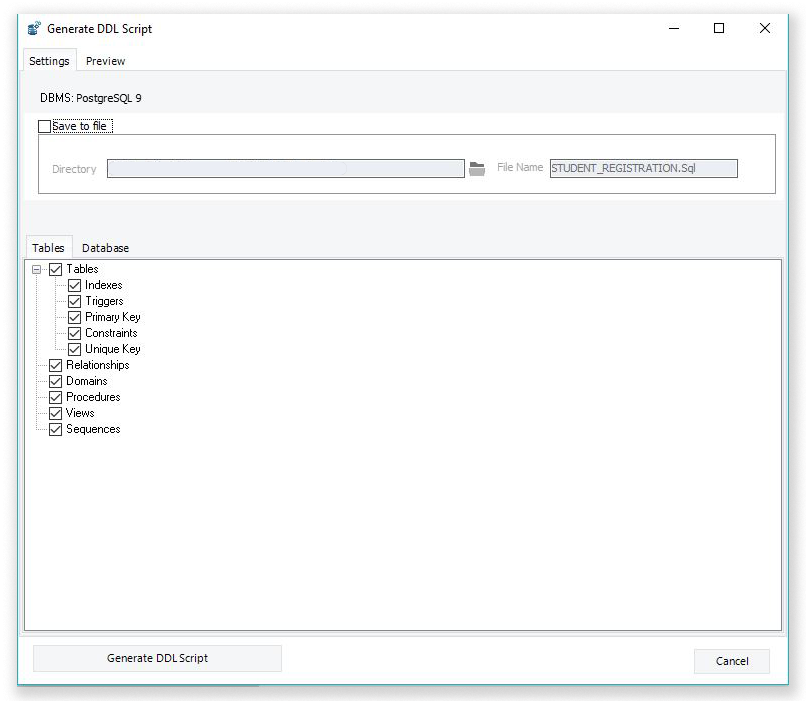The width and height of the screenshot is (806, 701).
Task: Select the Views tree label
Action: click(x=80, y=413)
